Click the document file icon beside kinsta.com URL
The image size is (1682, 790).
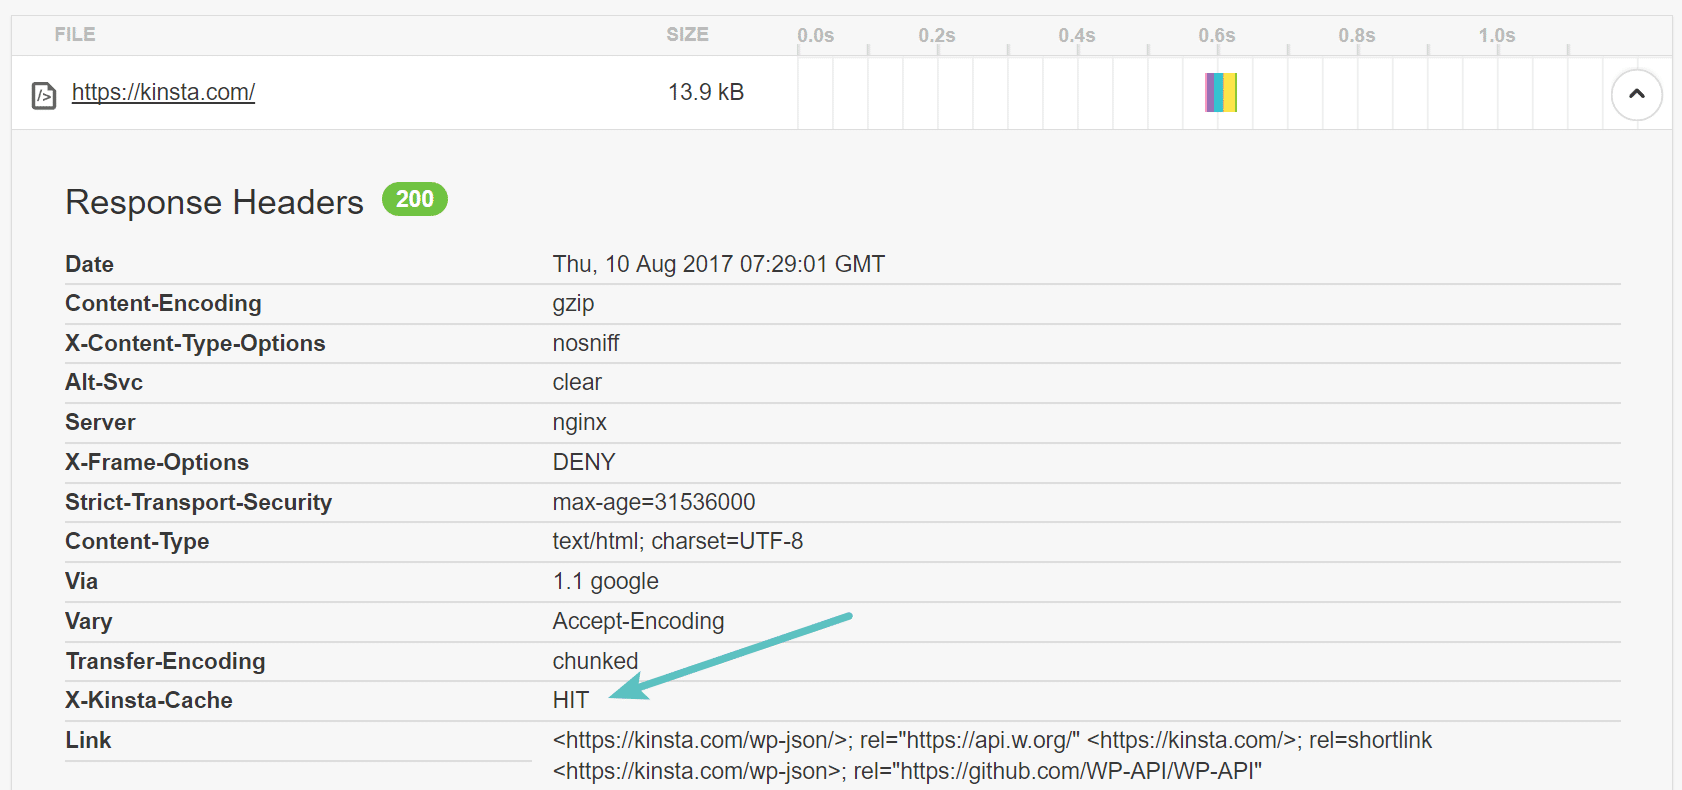(44, 95)
